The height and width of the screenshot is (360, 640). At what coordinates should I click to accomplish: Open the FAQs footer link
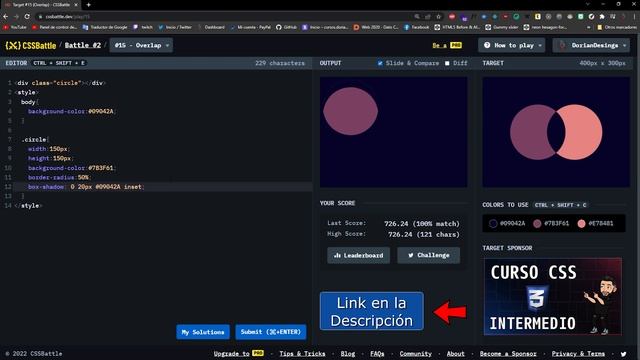[x=377, y=353]
